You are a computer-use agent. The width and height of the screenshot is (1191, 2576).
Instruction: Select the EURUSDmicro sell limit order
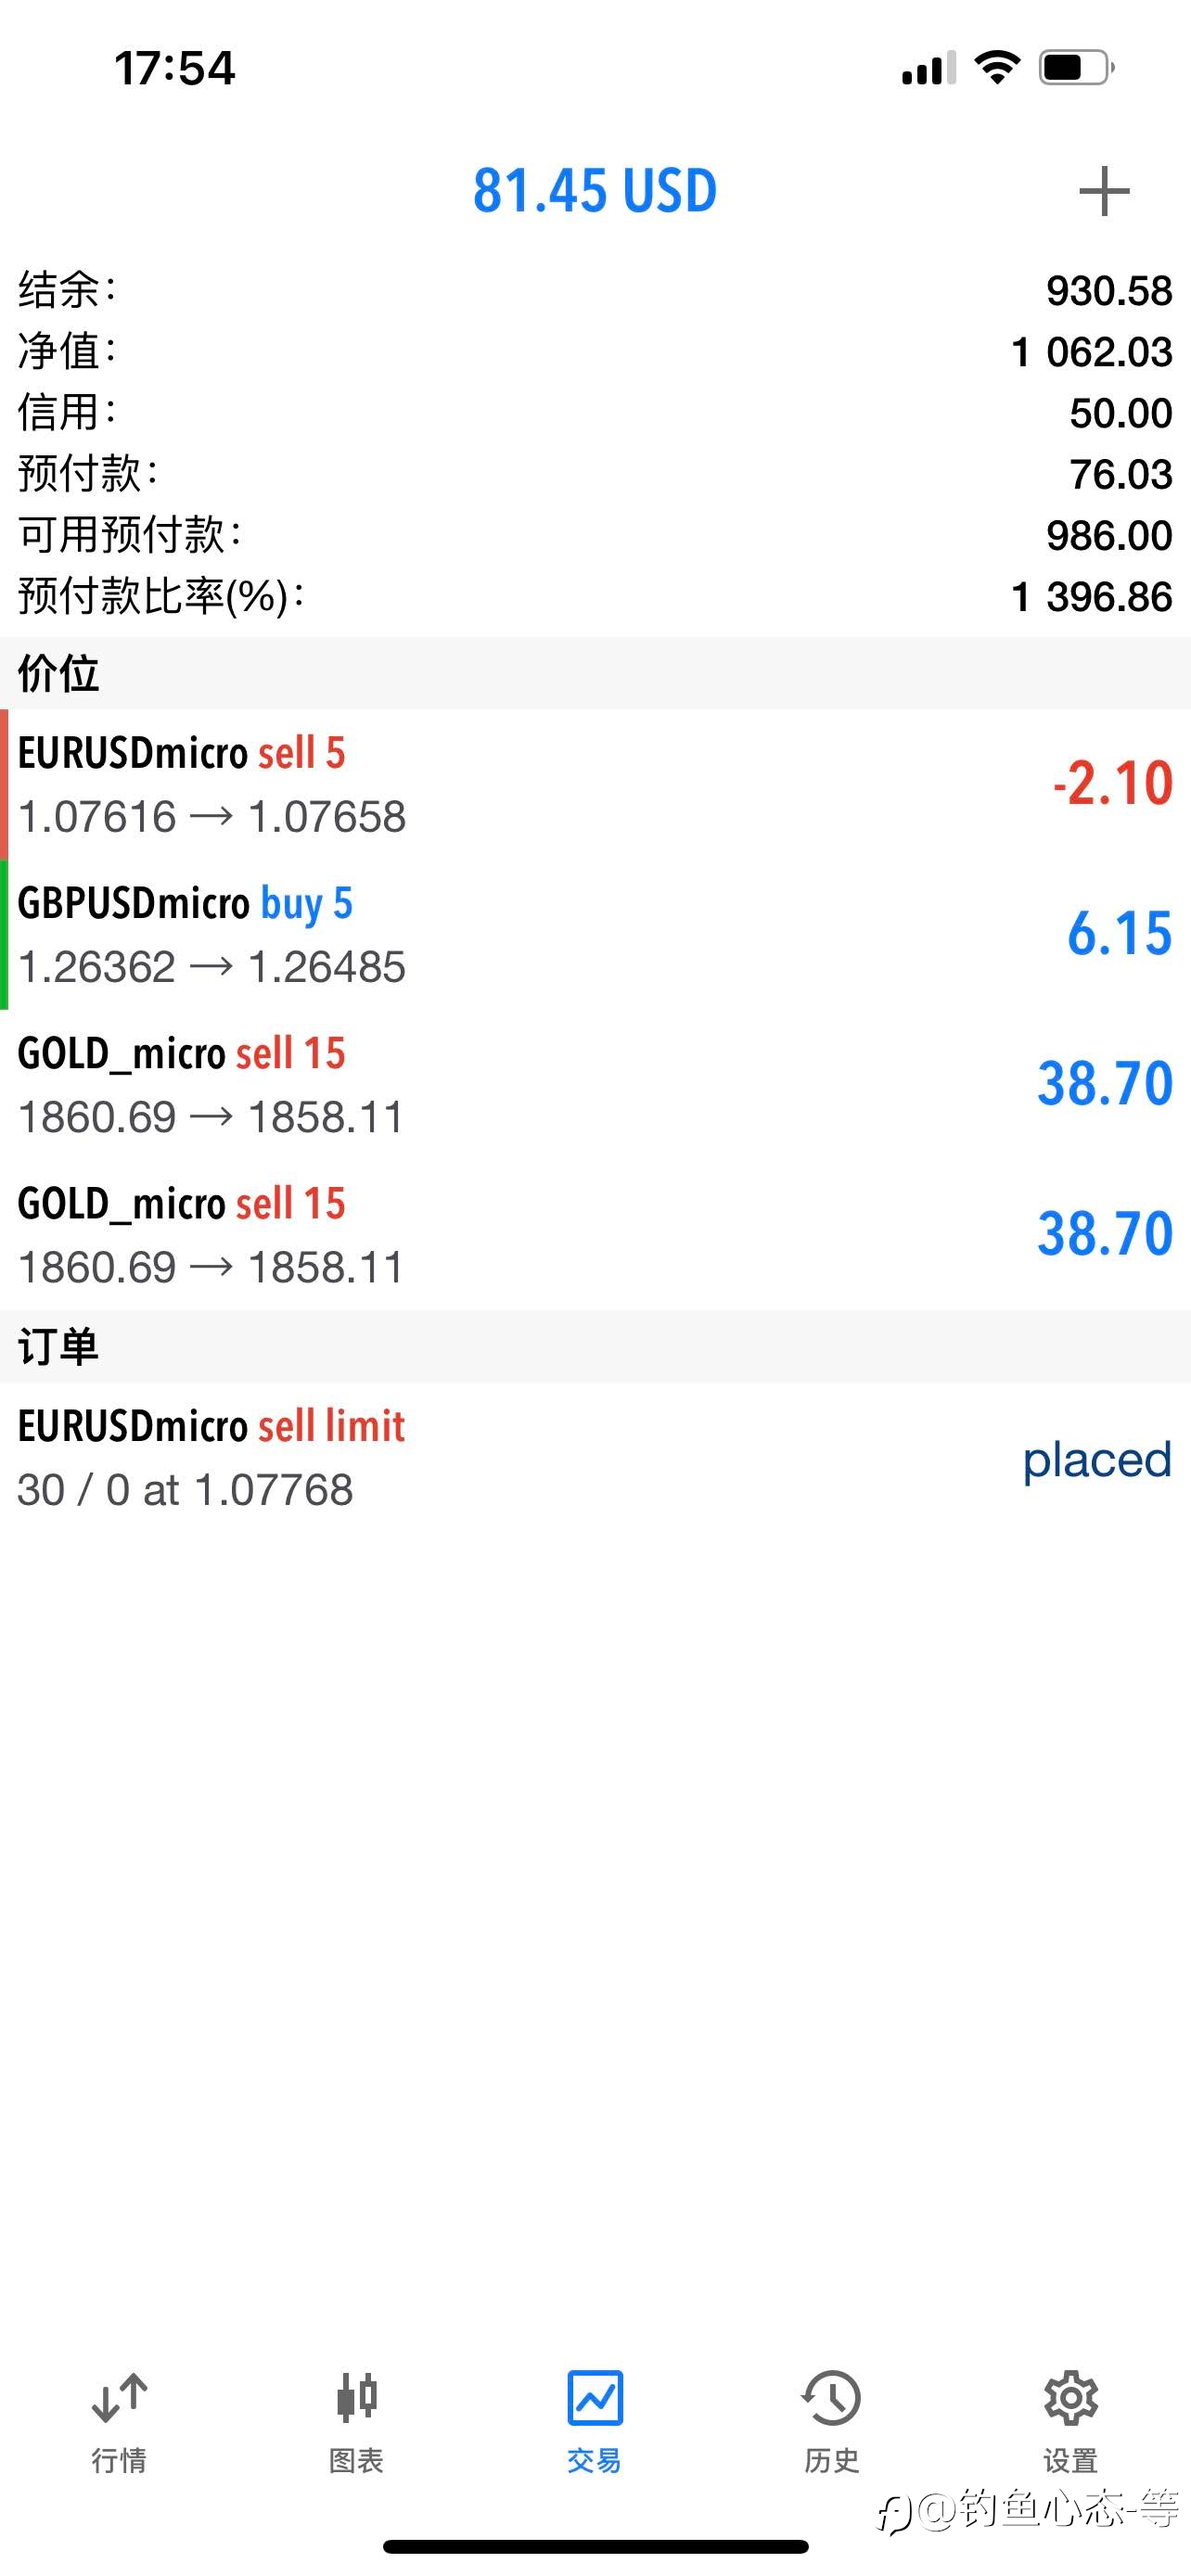pos(595,1458)
